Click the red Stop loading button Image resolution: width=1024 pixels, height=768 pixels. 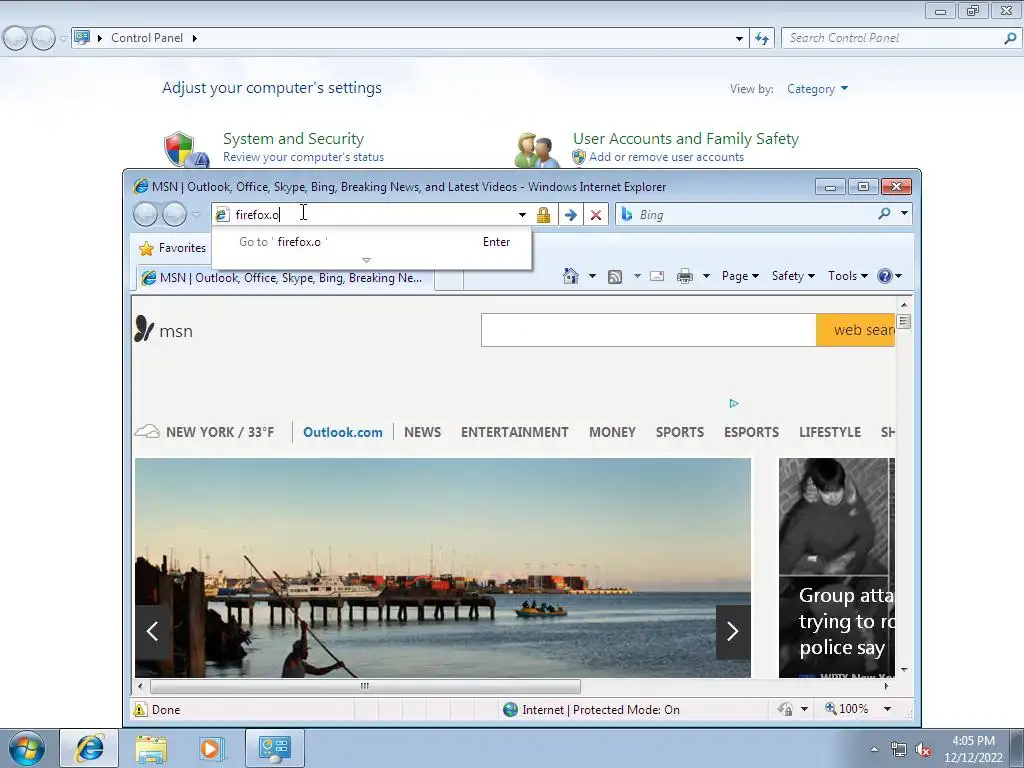[x=596, y=214]
